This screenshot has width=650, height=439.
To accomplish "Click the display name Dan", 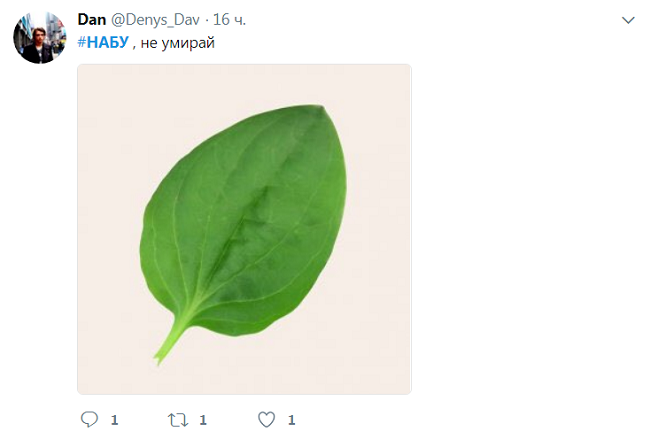I will pyautogui.click(x=92, y=21).
